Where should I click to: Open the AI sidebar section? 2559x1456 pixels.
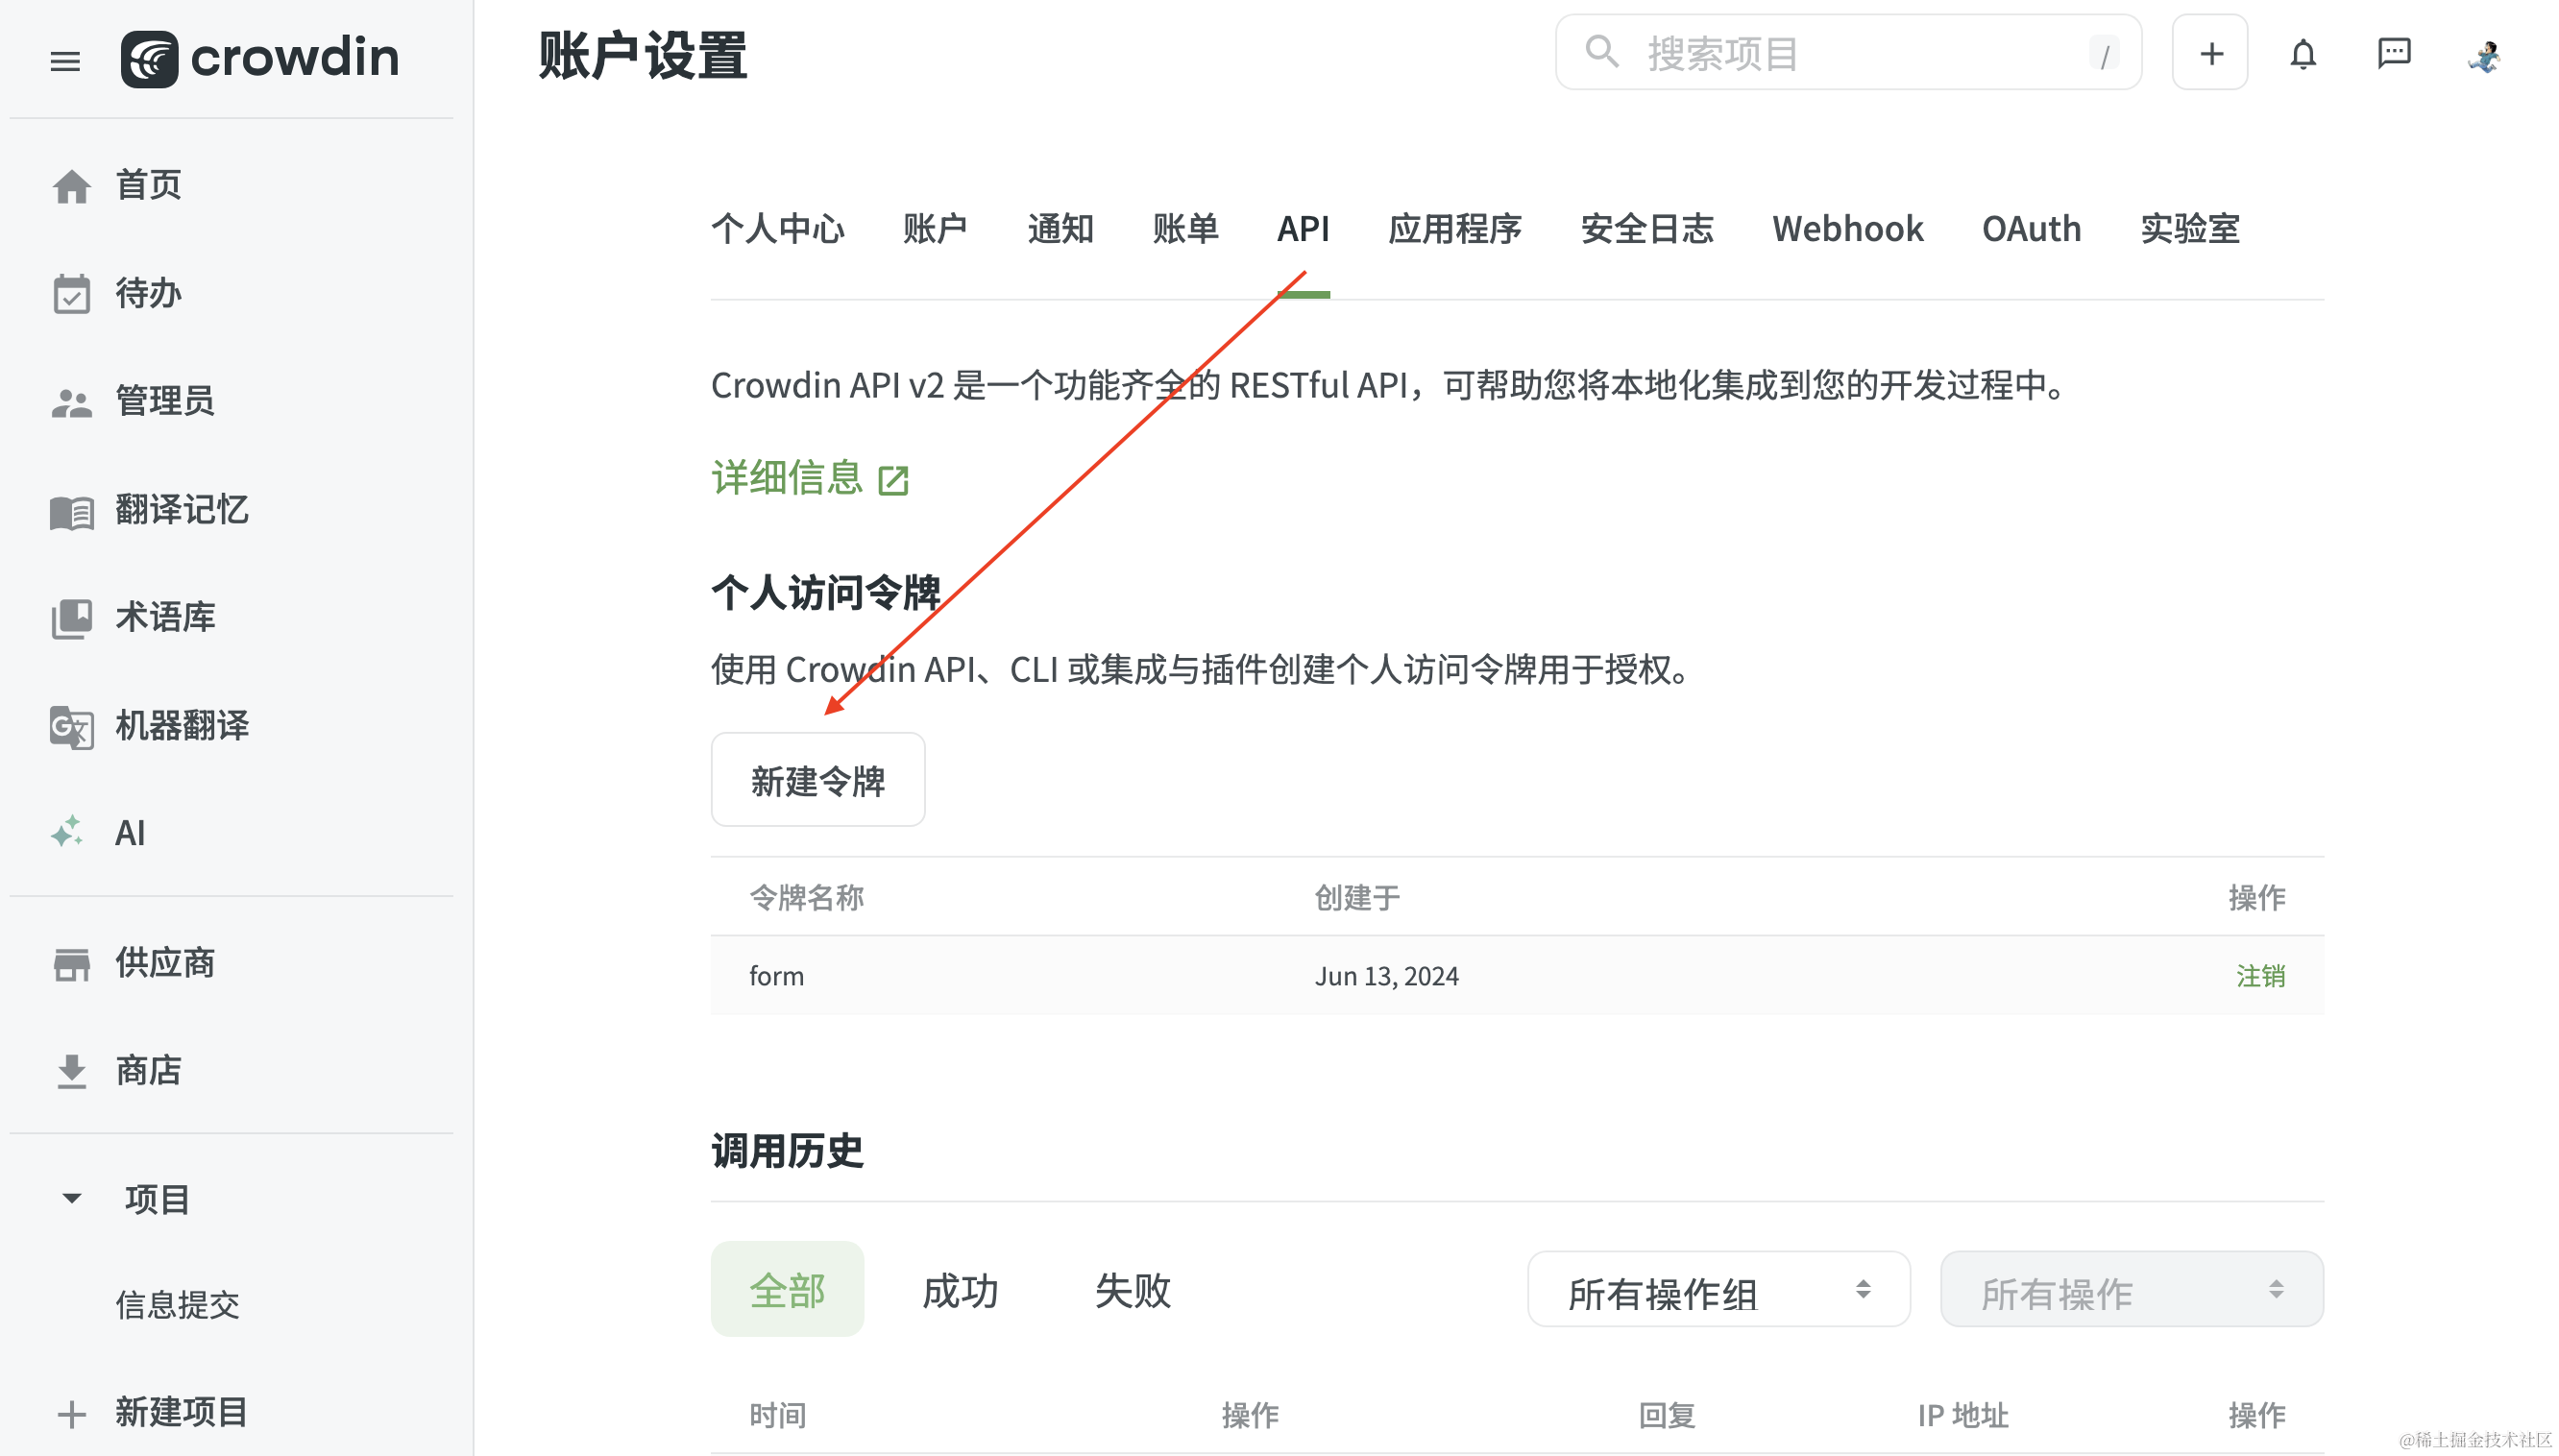(x=128, y=832)
